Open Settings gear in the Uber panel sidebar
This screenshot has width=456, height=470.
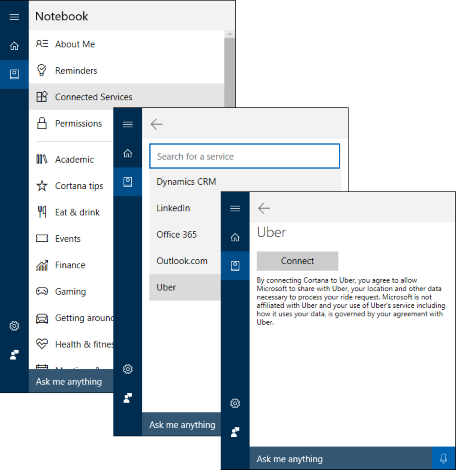tap(235, 403)
